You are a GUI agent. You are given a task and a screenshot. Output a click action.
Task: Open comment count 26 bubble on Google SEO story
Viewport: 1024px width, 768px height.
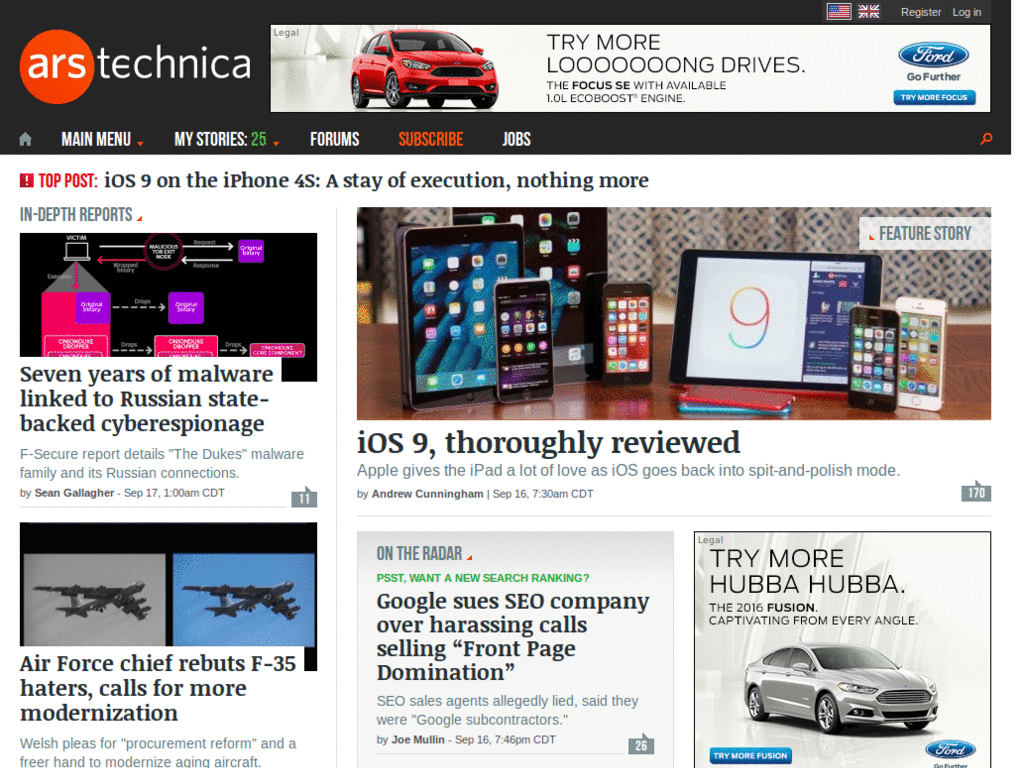click(641, 744)
